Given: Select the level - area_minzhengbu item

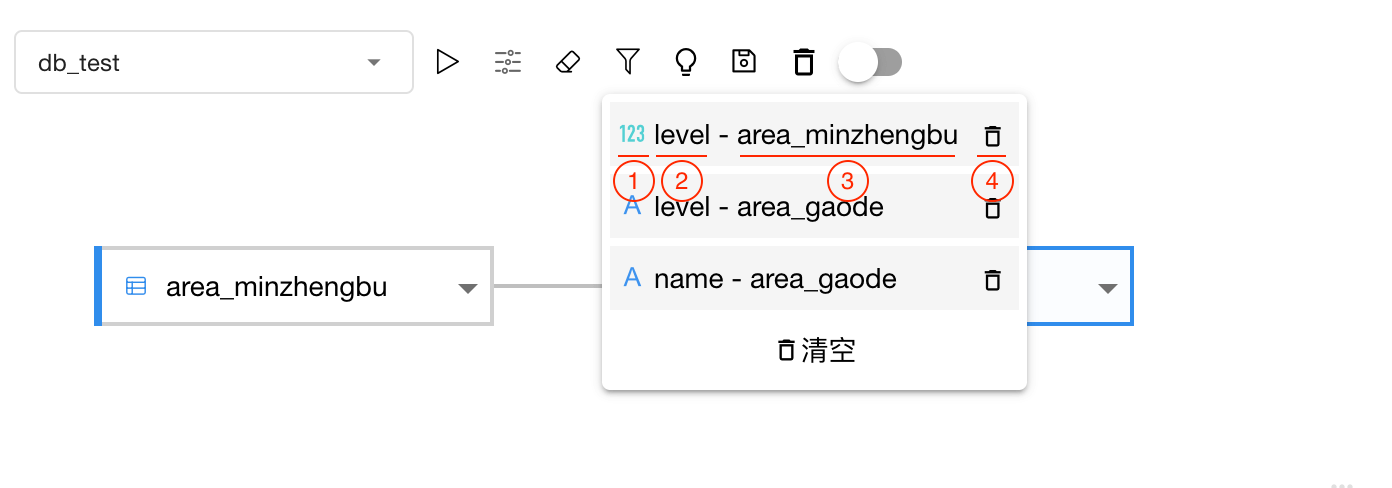Looking at the screenshot, I should [814, 135].
